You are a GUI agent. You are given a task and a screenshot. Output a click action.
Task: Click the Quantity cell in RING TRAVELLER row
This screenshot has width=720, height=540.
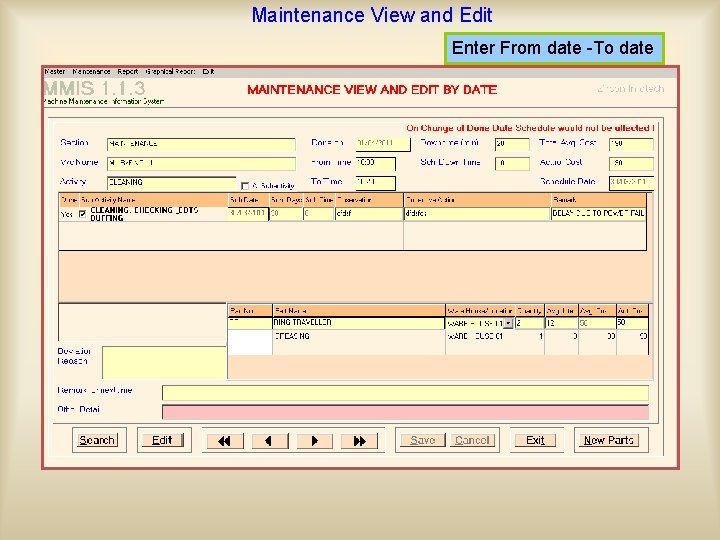[x=529, y=323]
